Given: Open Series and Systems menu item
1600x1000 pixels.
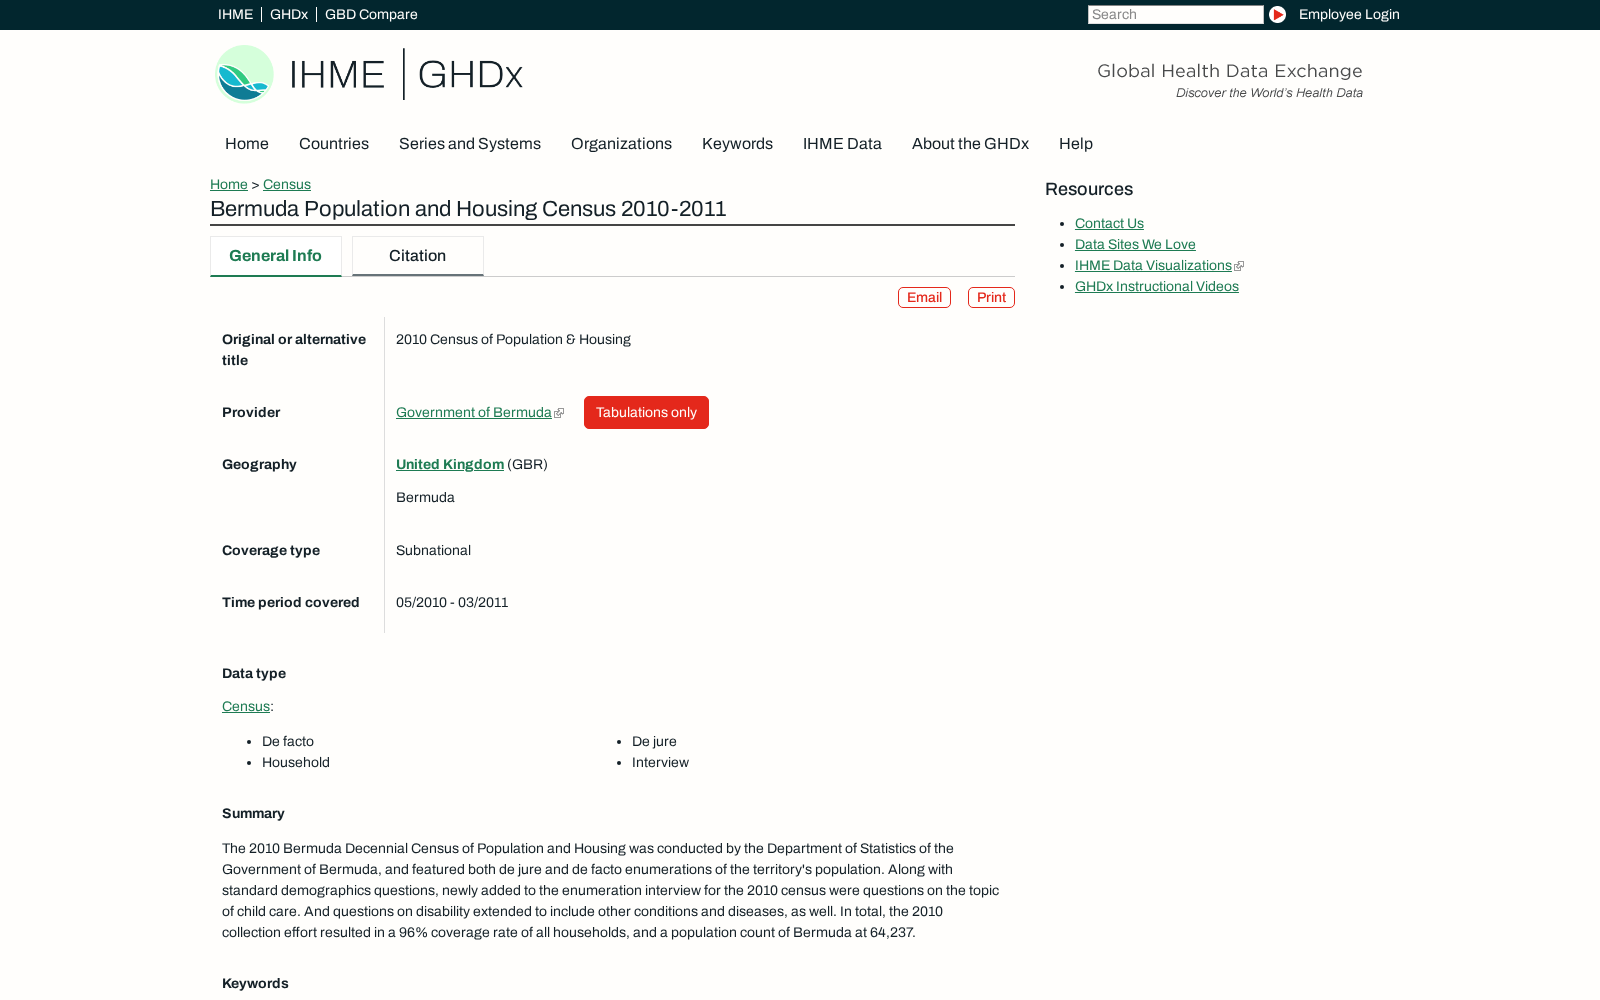Looking at the screenshot, I should click(x=470, y=144).
